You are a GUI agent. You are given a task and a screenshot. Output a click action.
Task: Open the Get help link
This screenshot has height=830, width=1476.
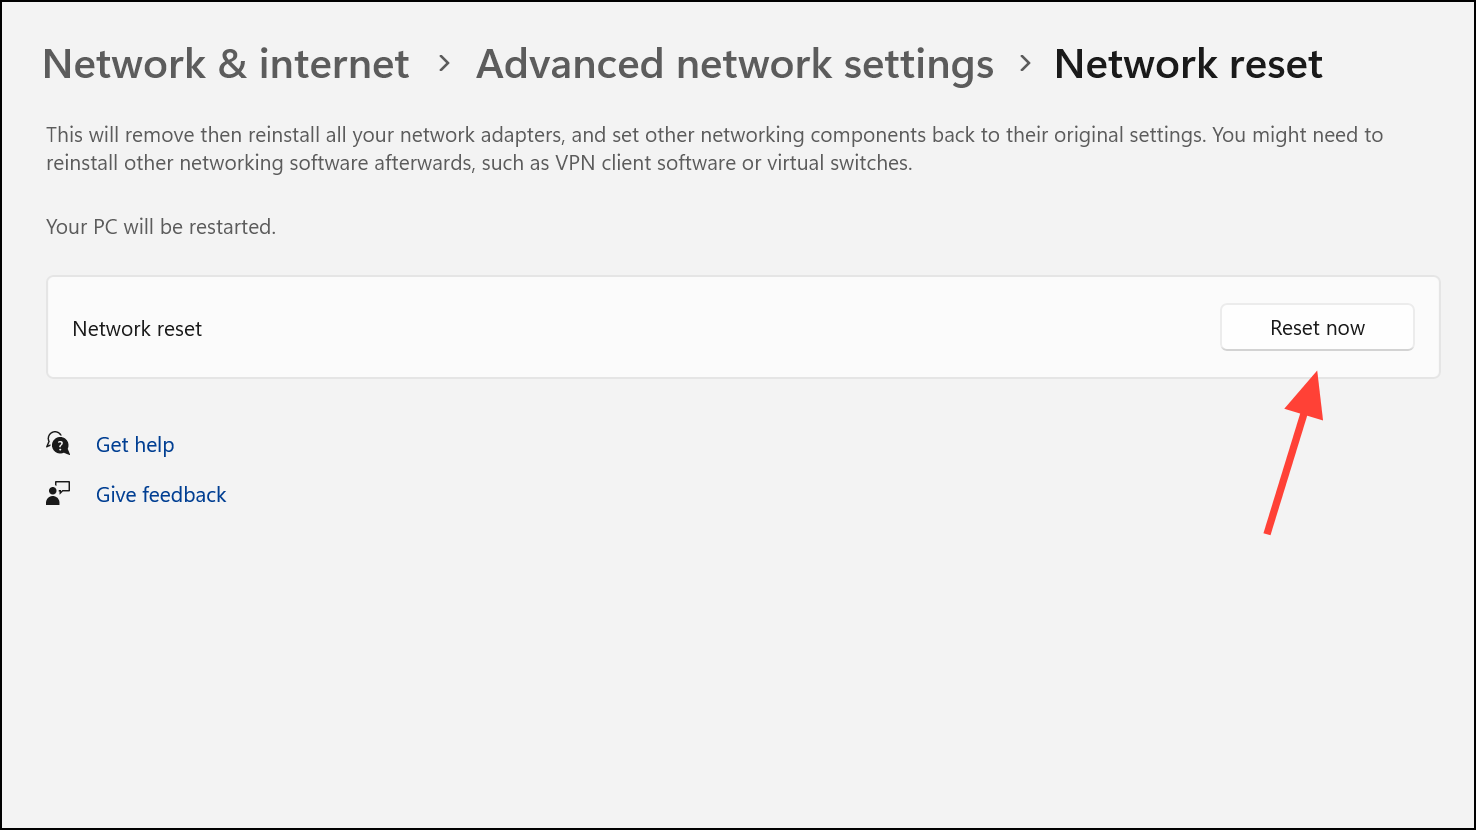tap(135, 445)
